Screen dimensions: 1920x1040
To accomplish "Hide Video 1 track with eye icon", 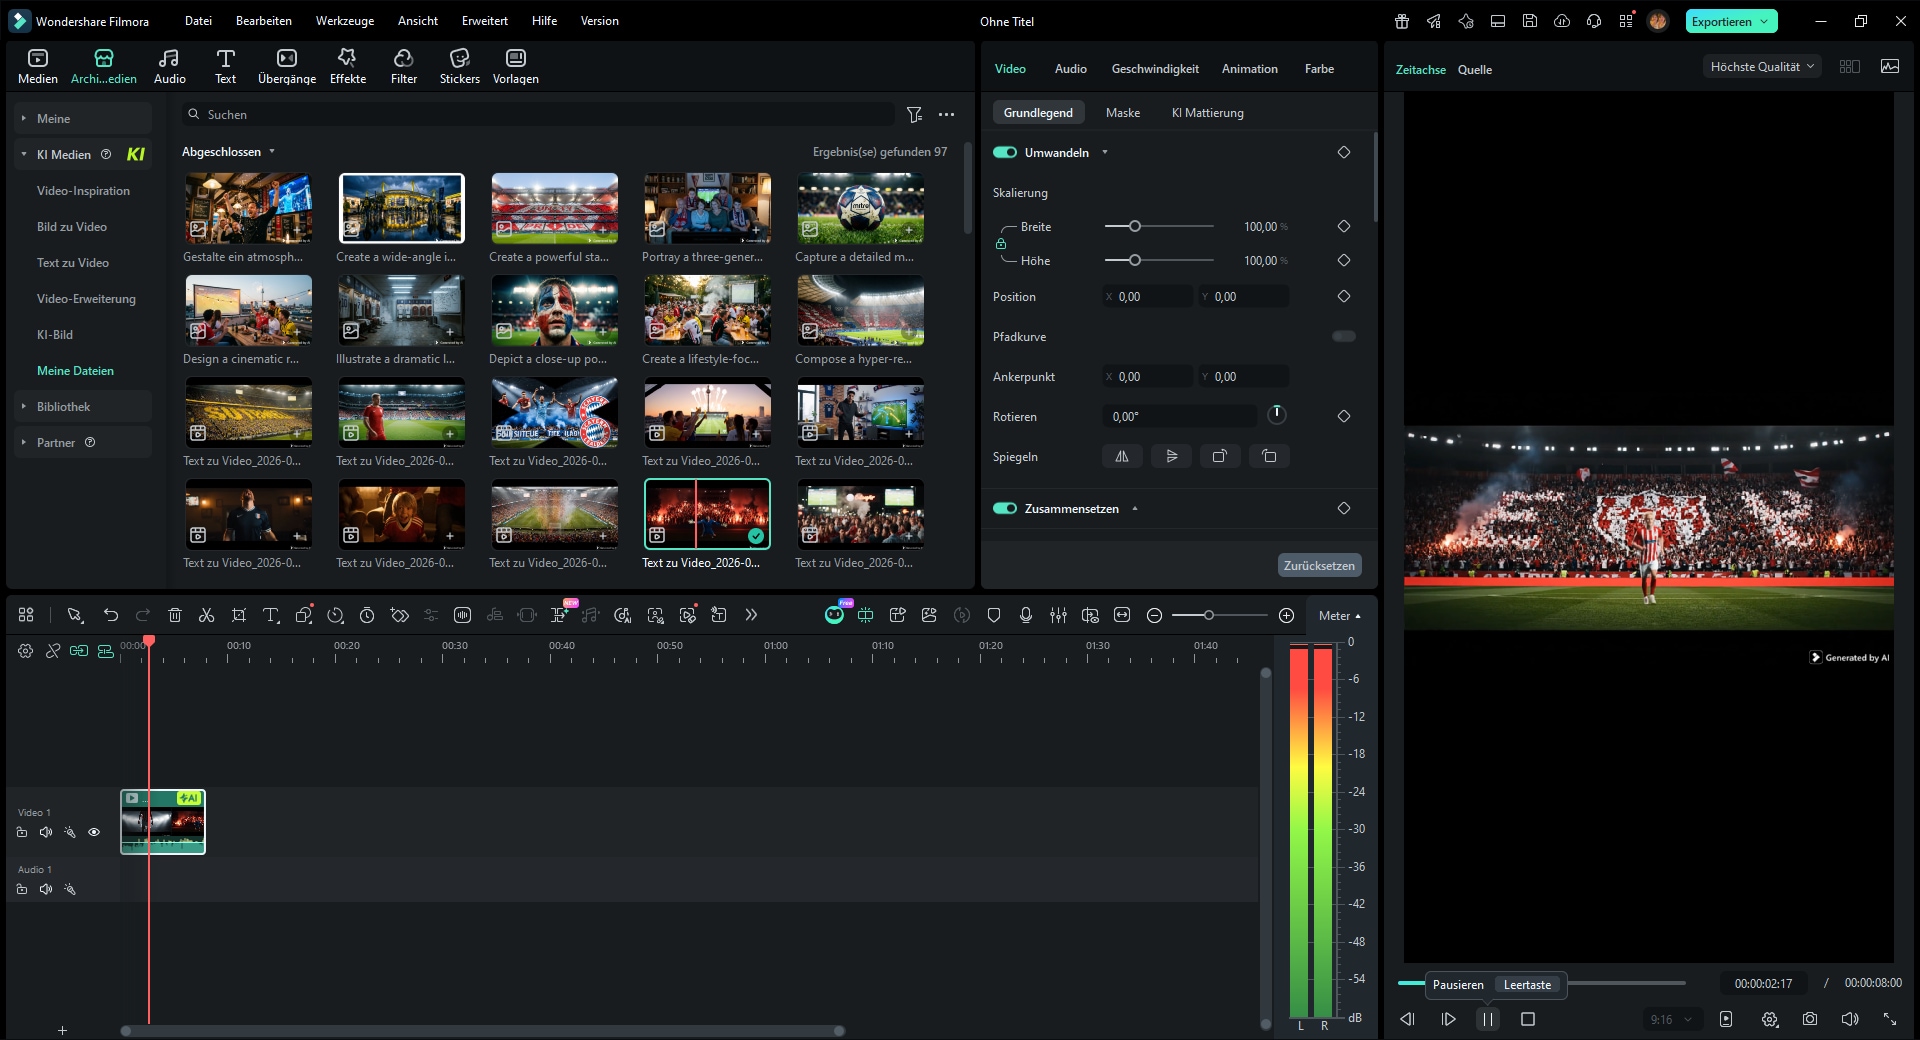I will click(94, 832).
